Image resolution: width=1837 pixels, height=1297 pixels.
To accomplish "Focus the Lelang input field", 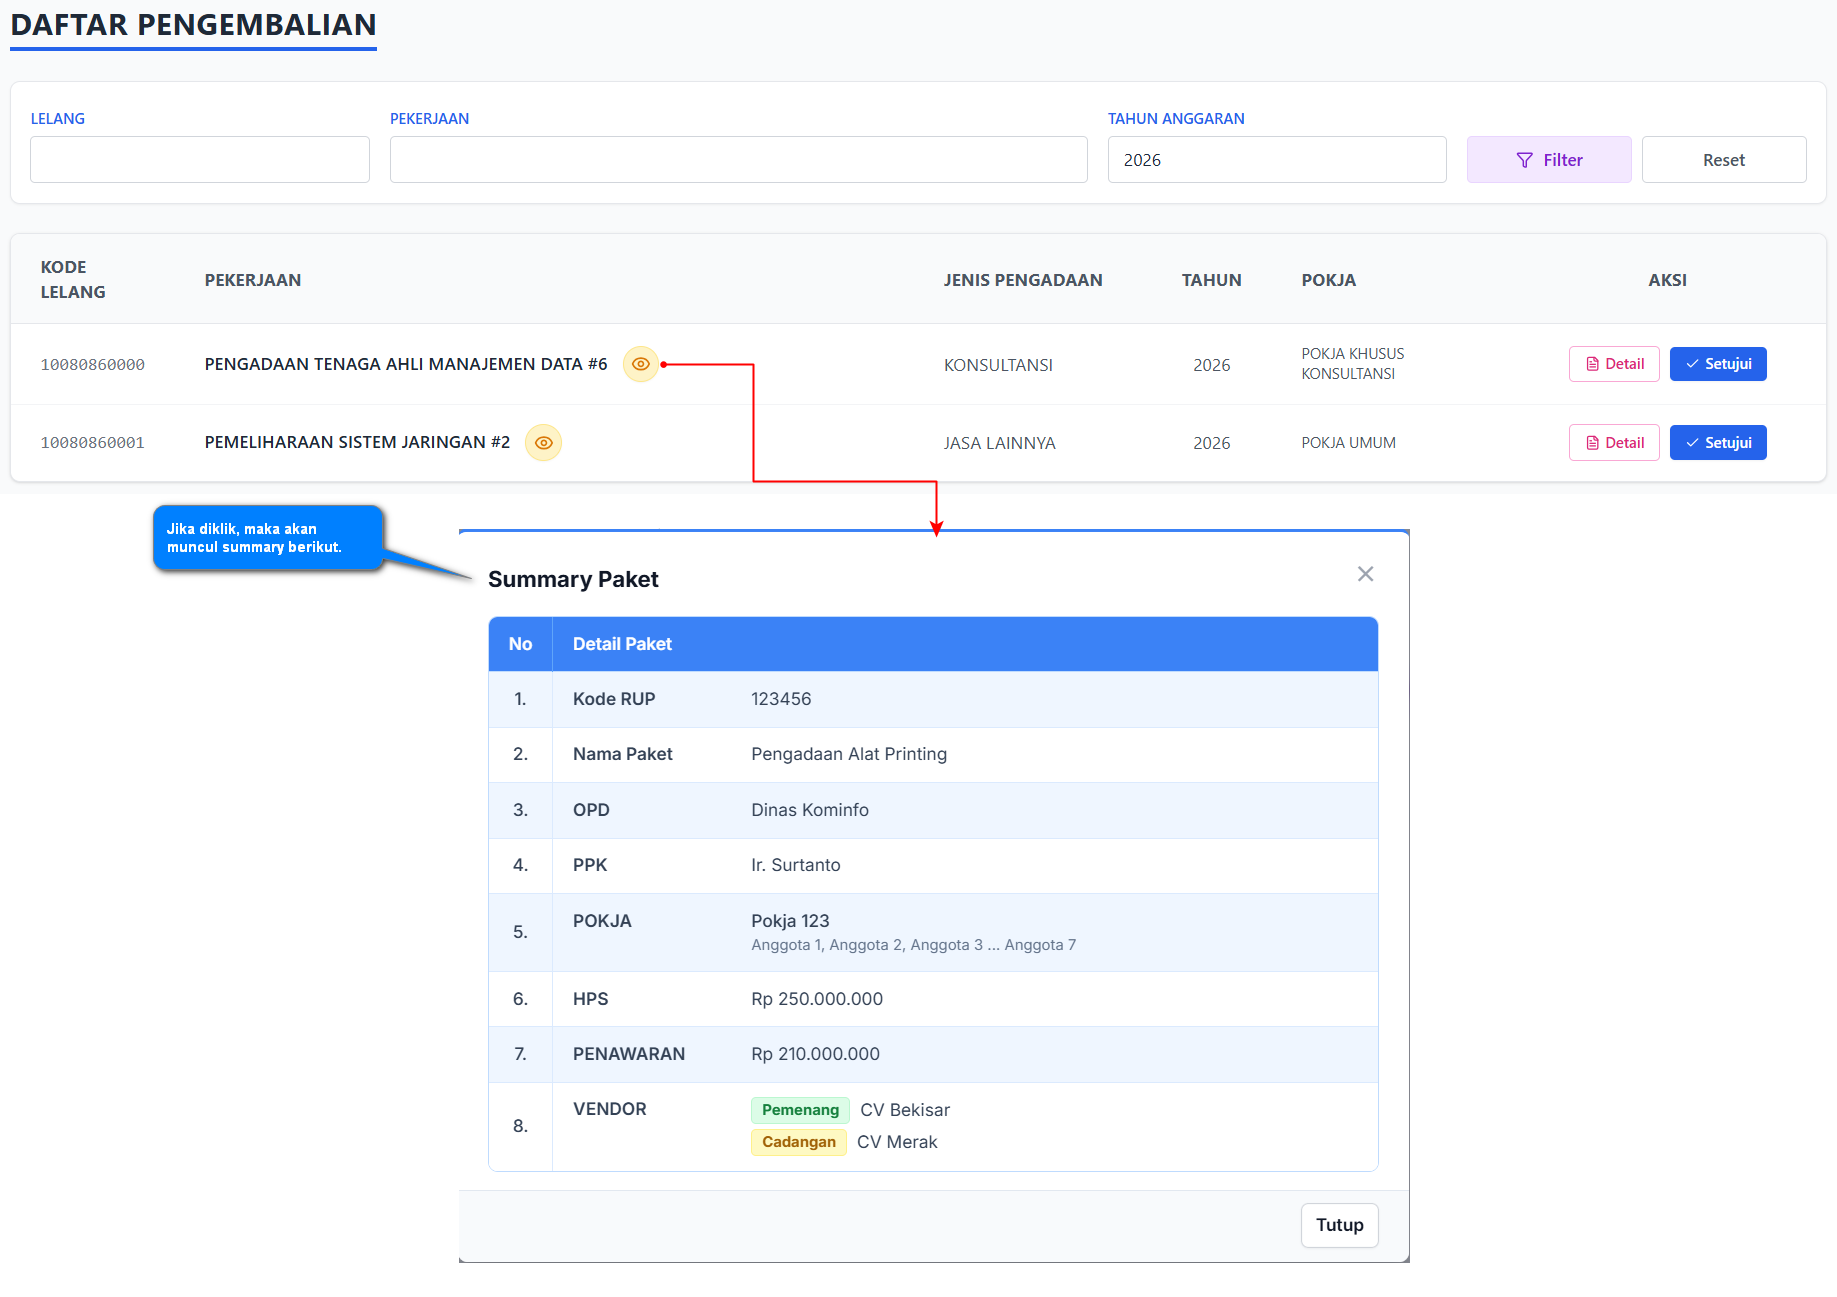I will pyautogui.click(x=200, y=160).
